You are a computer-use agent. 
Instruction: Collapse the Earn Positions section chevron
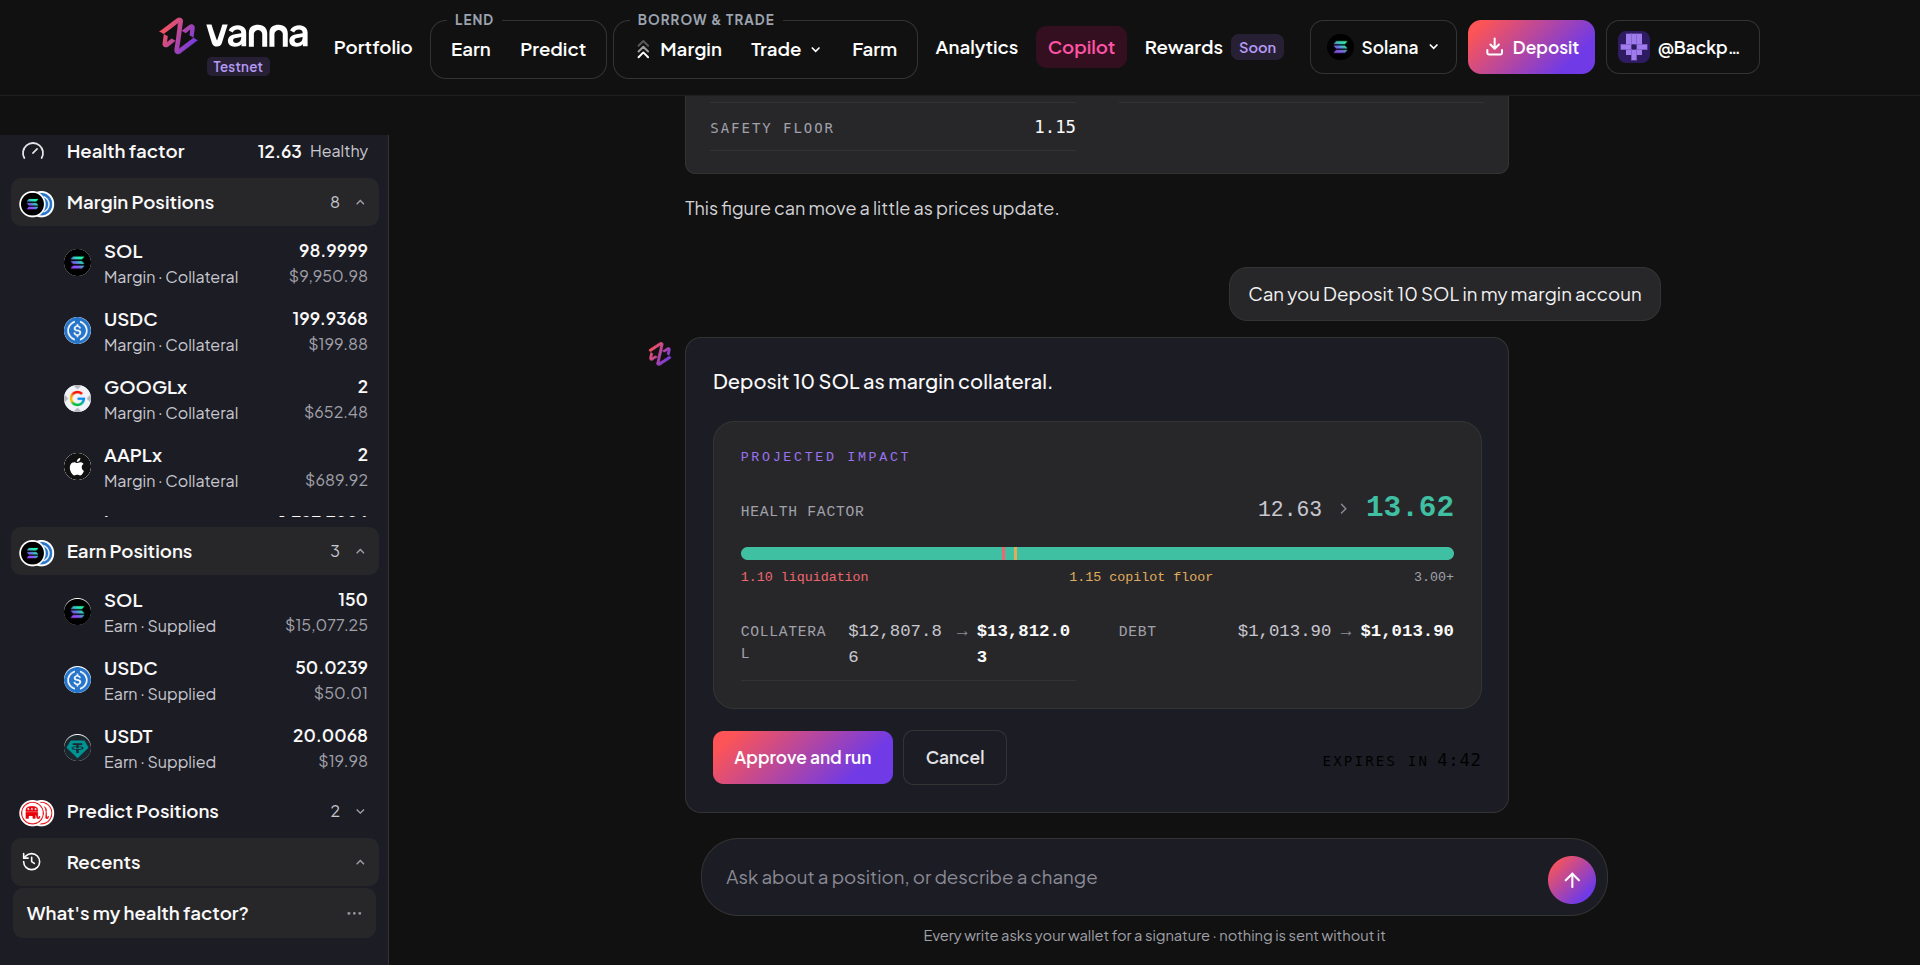[x=360, y=552]
